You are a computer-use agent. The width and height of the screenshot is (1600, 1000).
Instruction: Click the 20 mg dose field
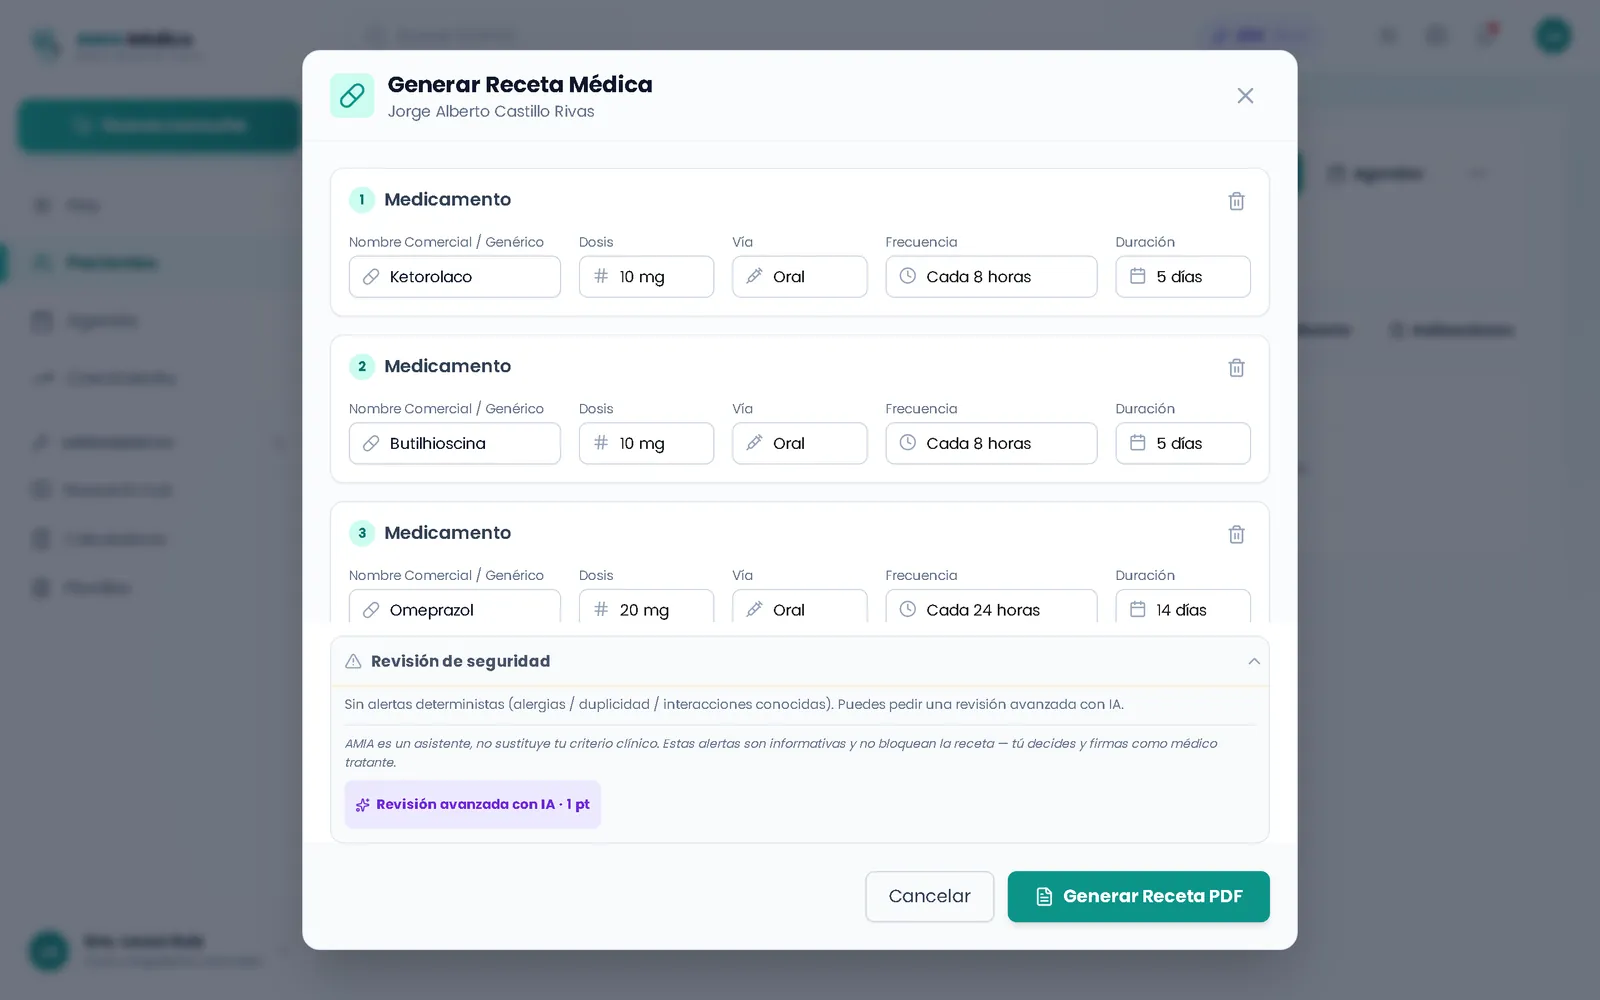pyautogui.click(x=646, y=608)
